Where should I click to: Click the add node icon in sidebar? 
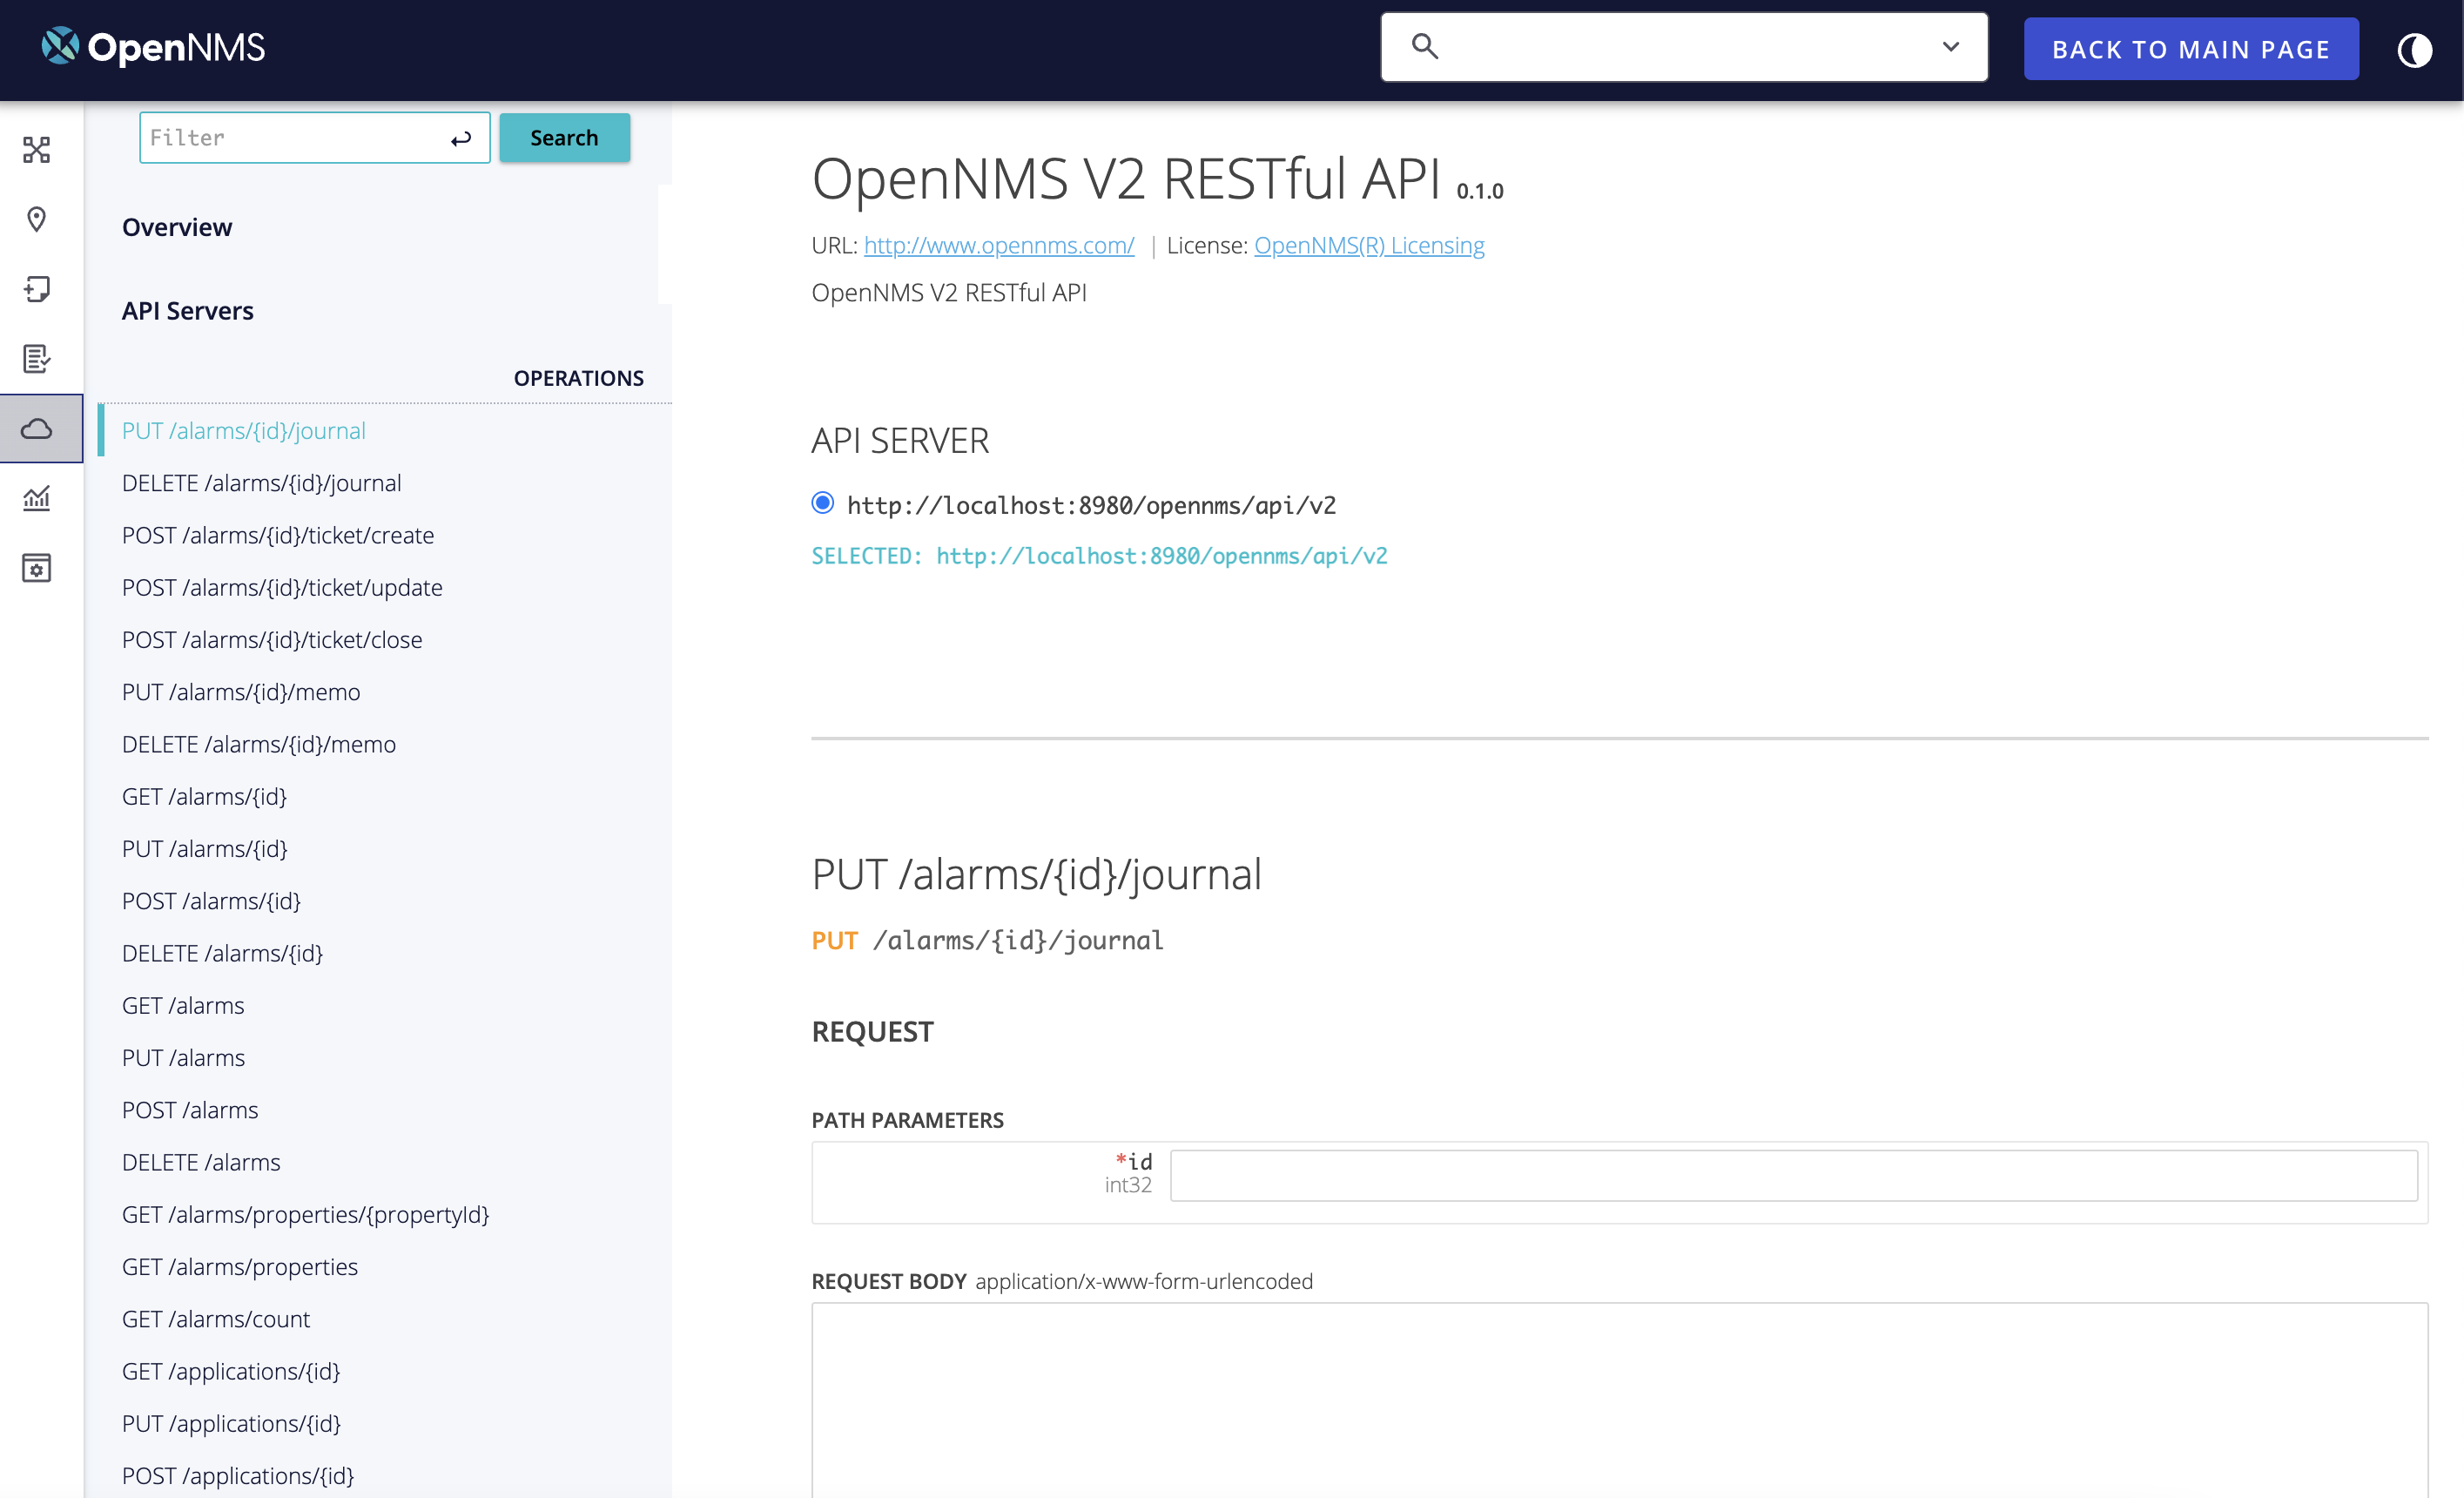(38, 289)
